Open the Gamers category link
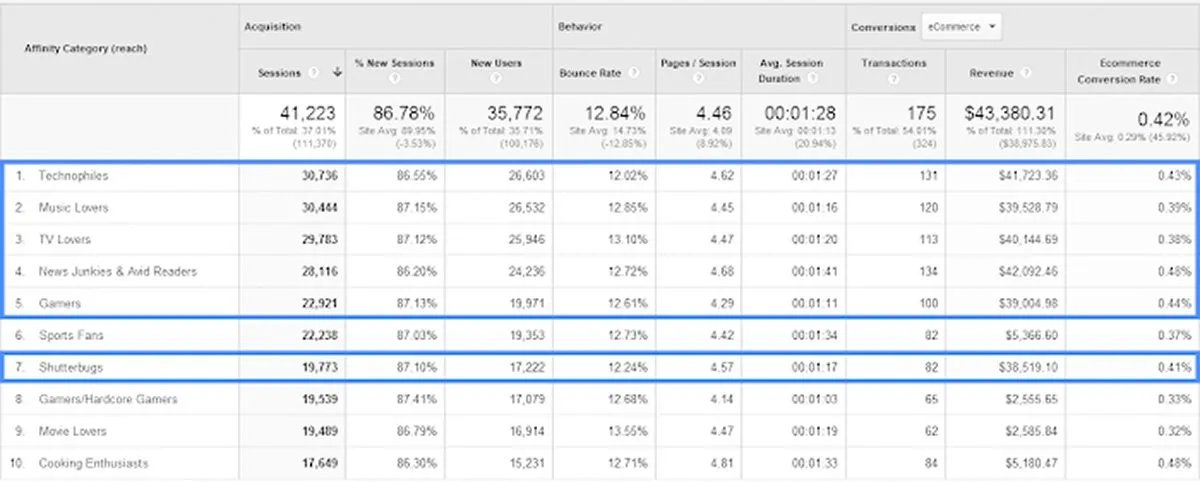 (59, 303)
